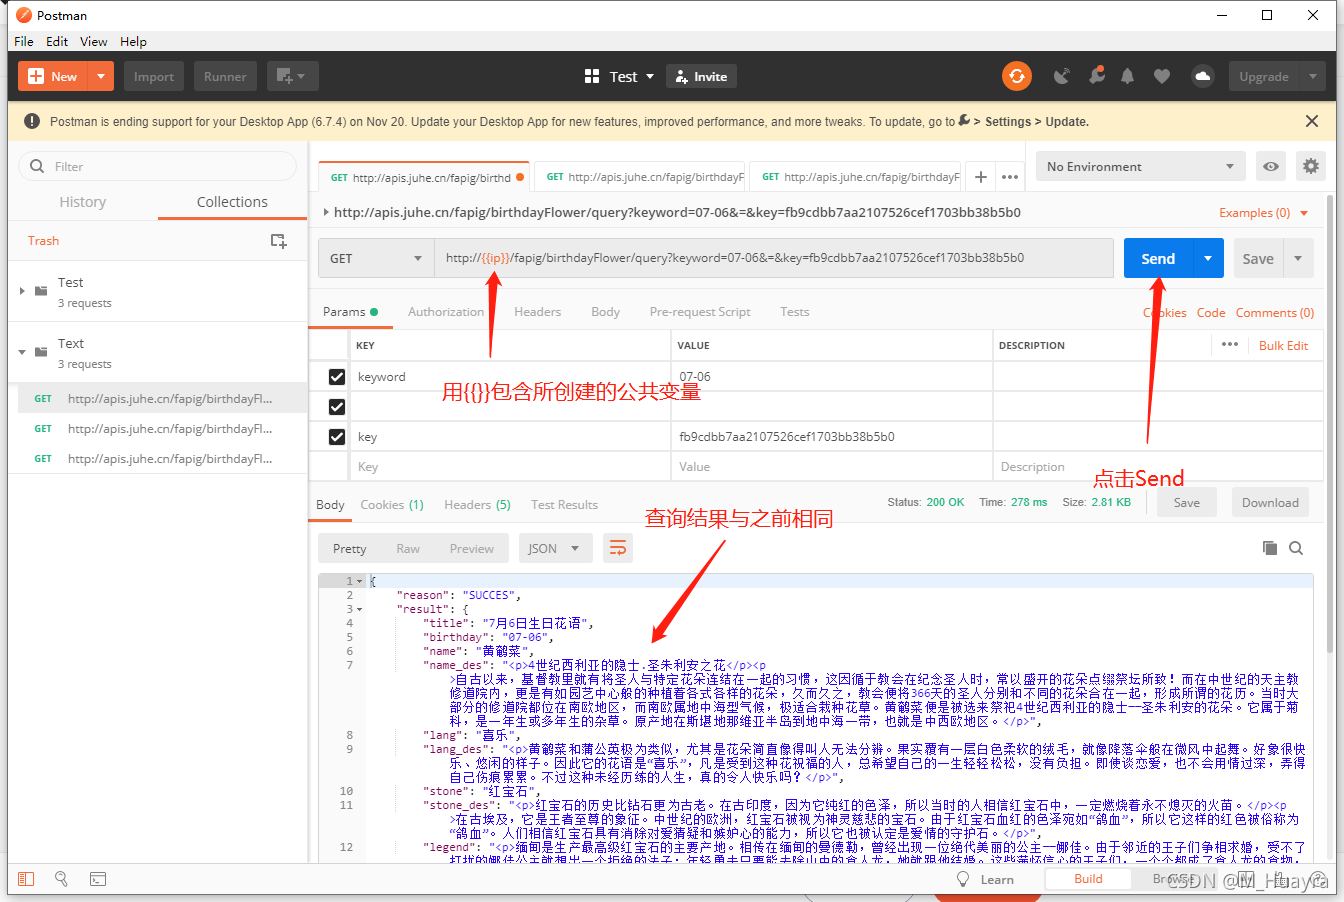Open manage environments gear icon

click(1310, 167)
